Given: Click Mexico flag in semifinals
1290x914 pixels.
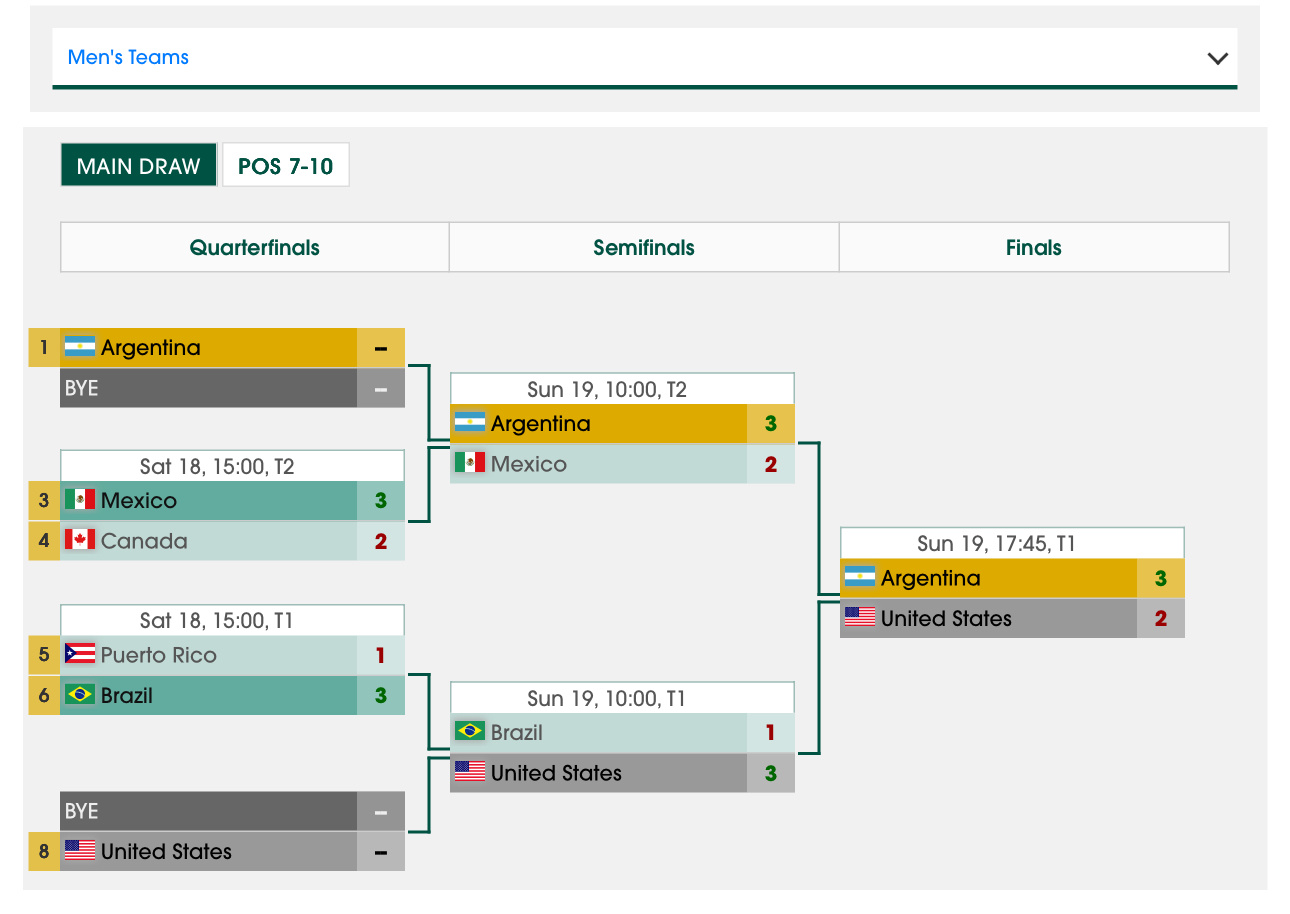Looking at the screenshot, I should pyautogui.click(x=470, y=463).
